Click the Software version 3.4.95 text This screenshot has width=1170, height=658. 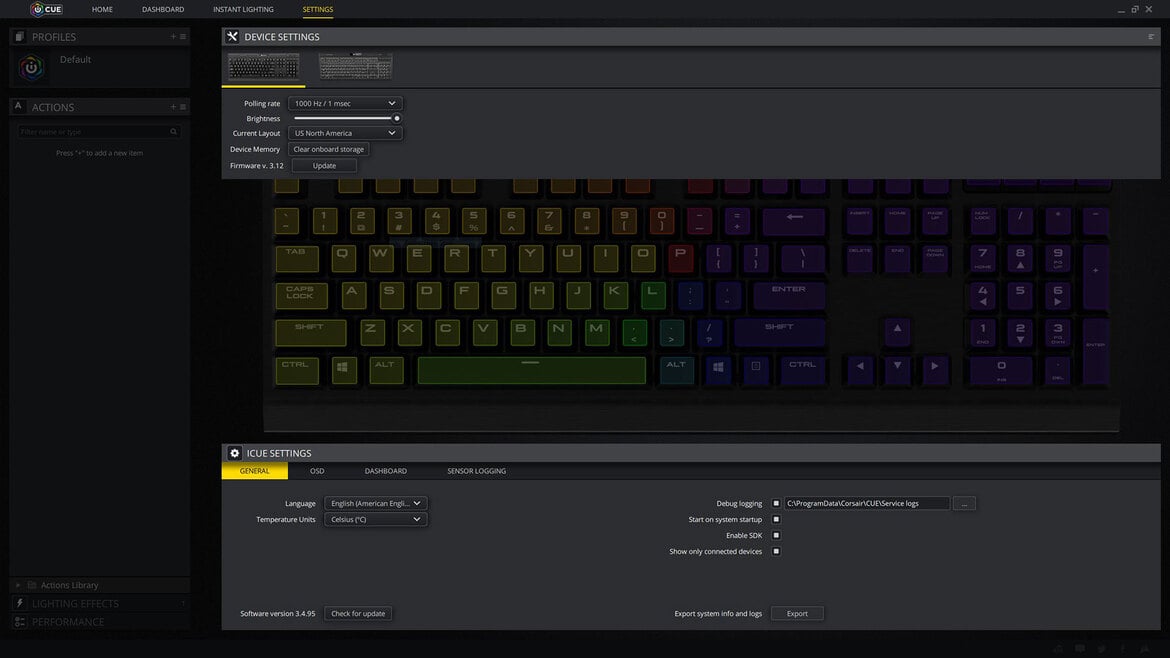coord(278,613)
